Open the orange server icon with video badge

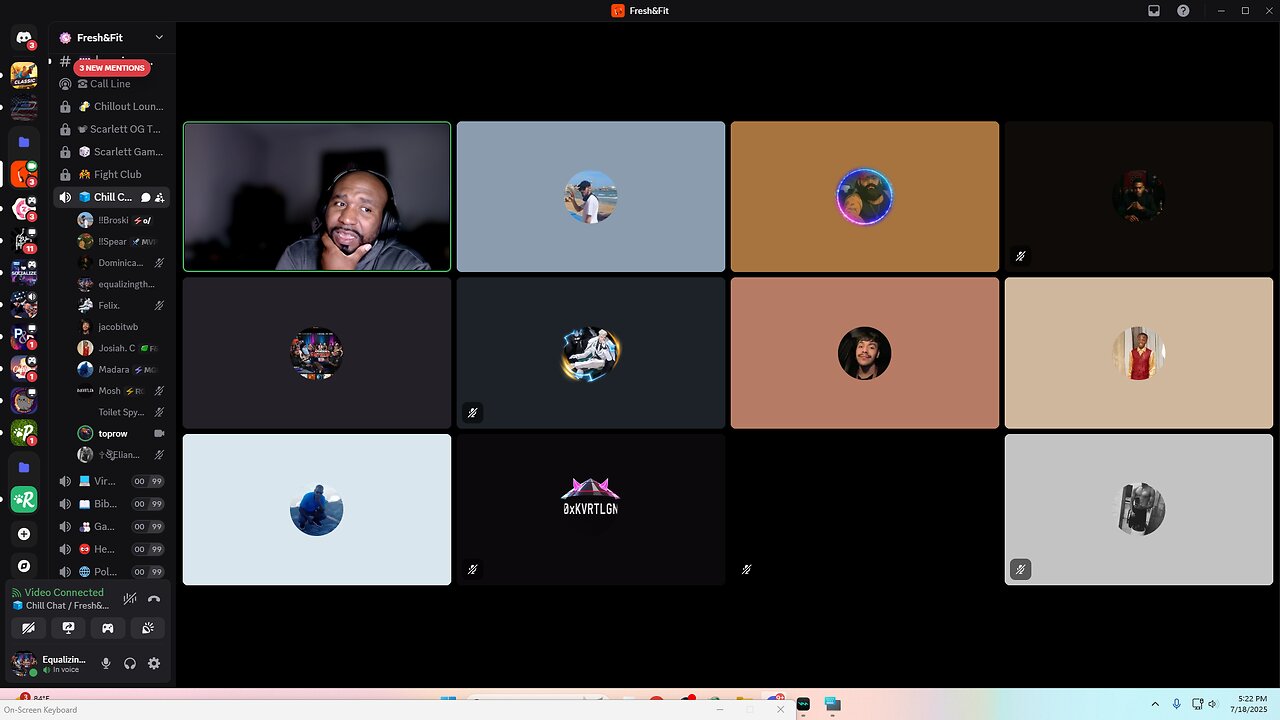[x=24, y=174]
